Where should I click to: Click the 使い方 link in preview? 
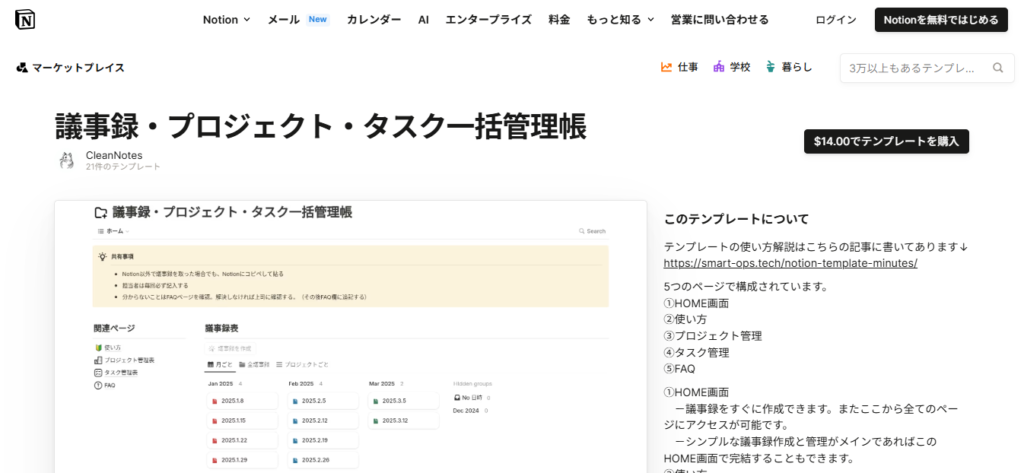pyautogui.click(x=112, y=348)
